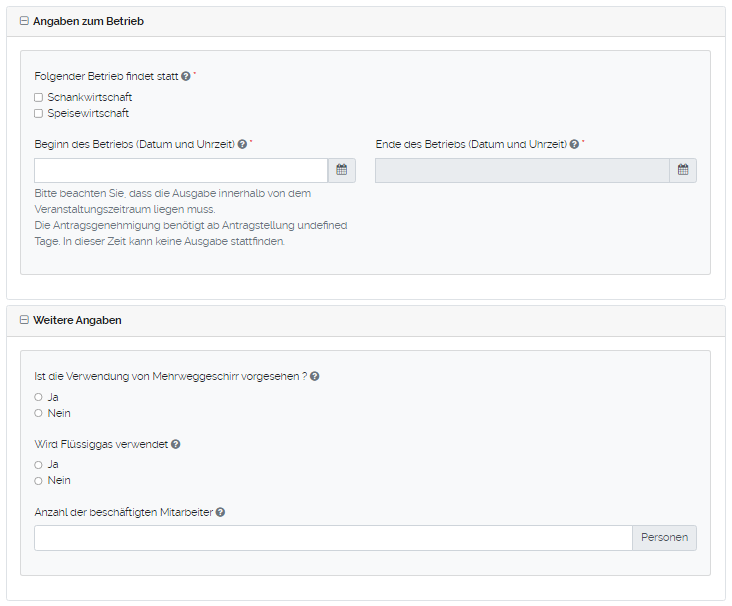732x606 pixels.
Task: Click the 'Personen' unit label
Action: (664, 538)
